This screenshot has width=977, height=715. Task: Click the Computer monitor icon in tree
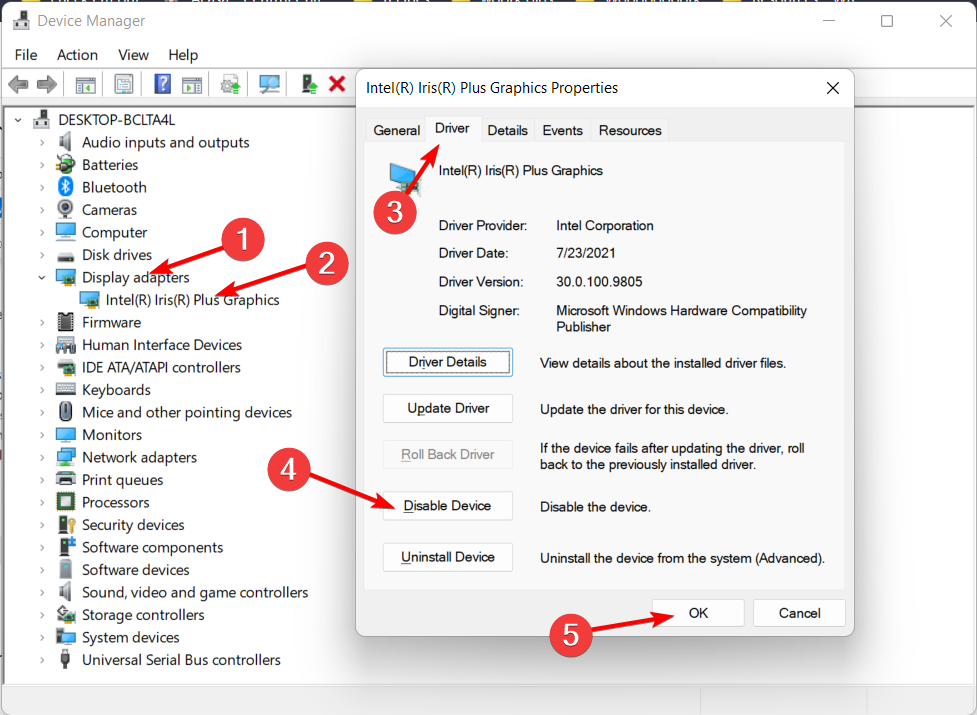[x=65, y=232]
